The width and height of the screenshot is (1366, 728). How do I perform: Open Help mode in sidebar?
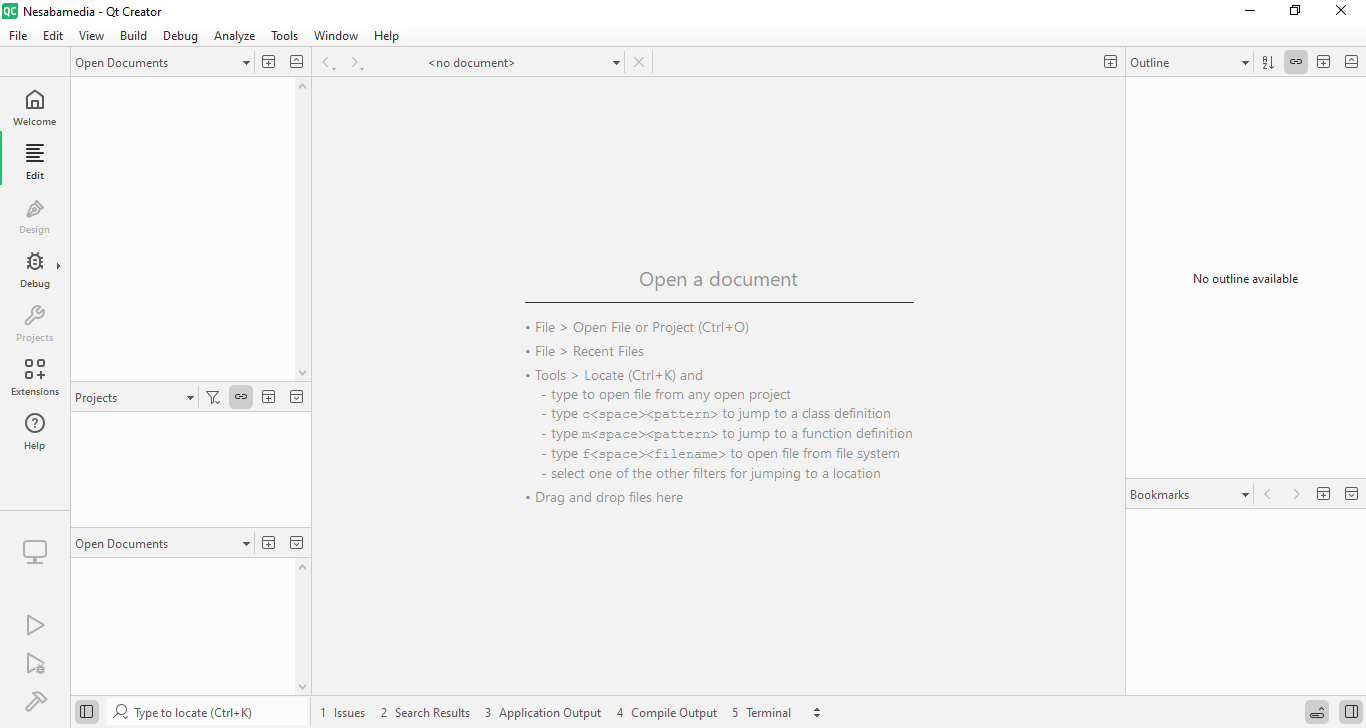(35, 431)
